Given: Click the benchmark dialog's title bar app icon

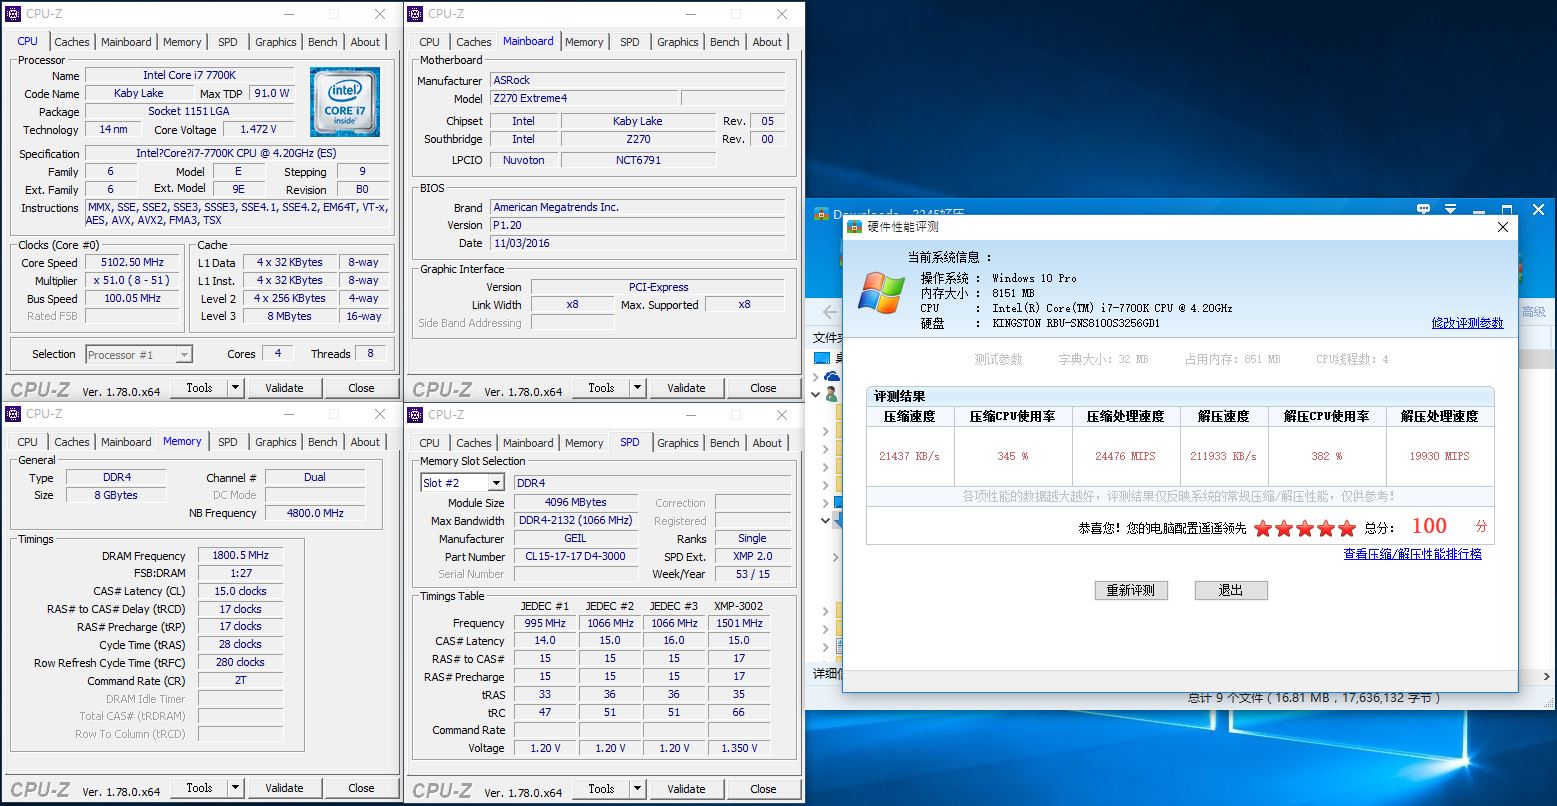Looking at the screenshot, I should pos(854,227).
